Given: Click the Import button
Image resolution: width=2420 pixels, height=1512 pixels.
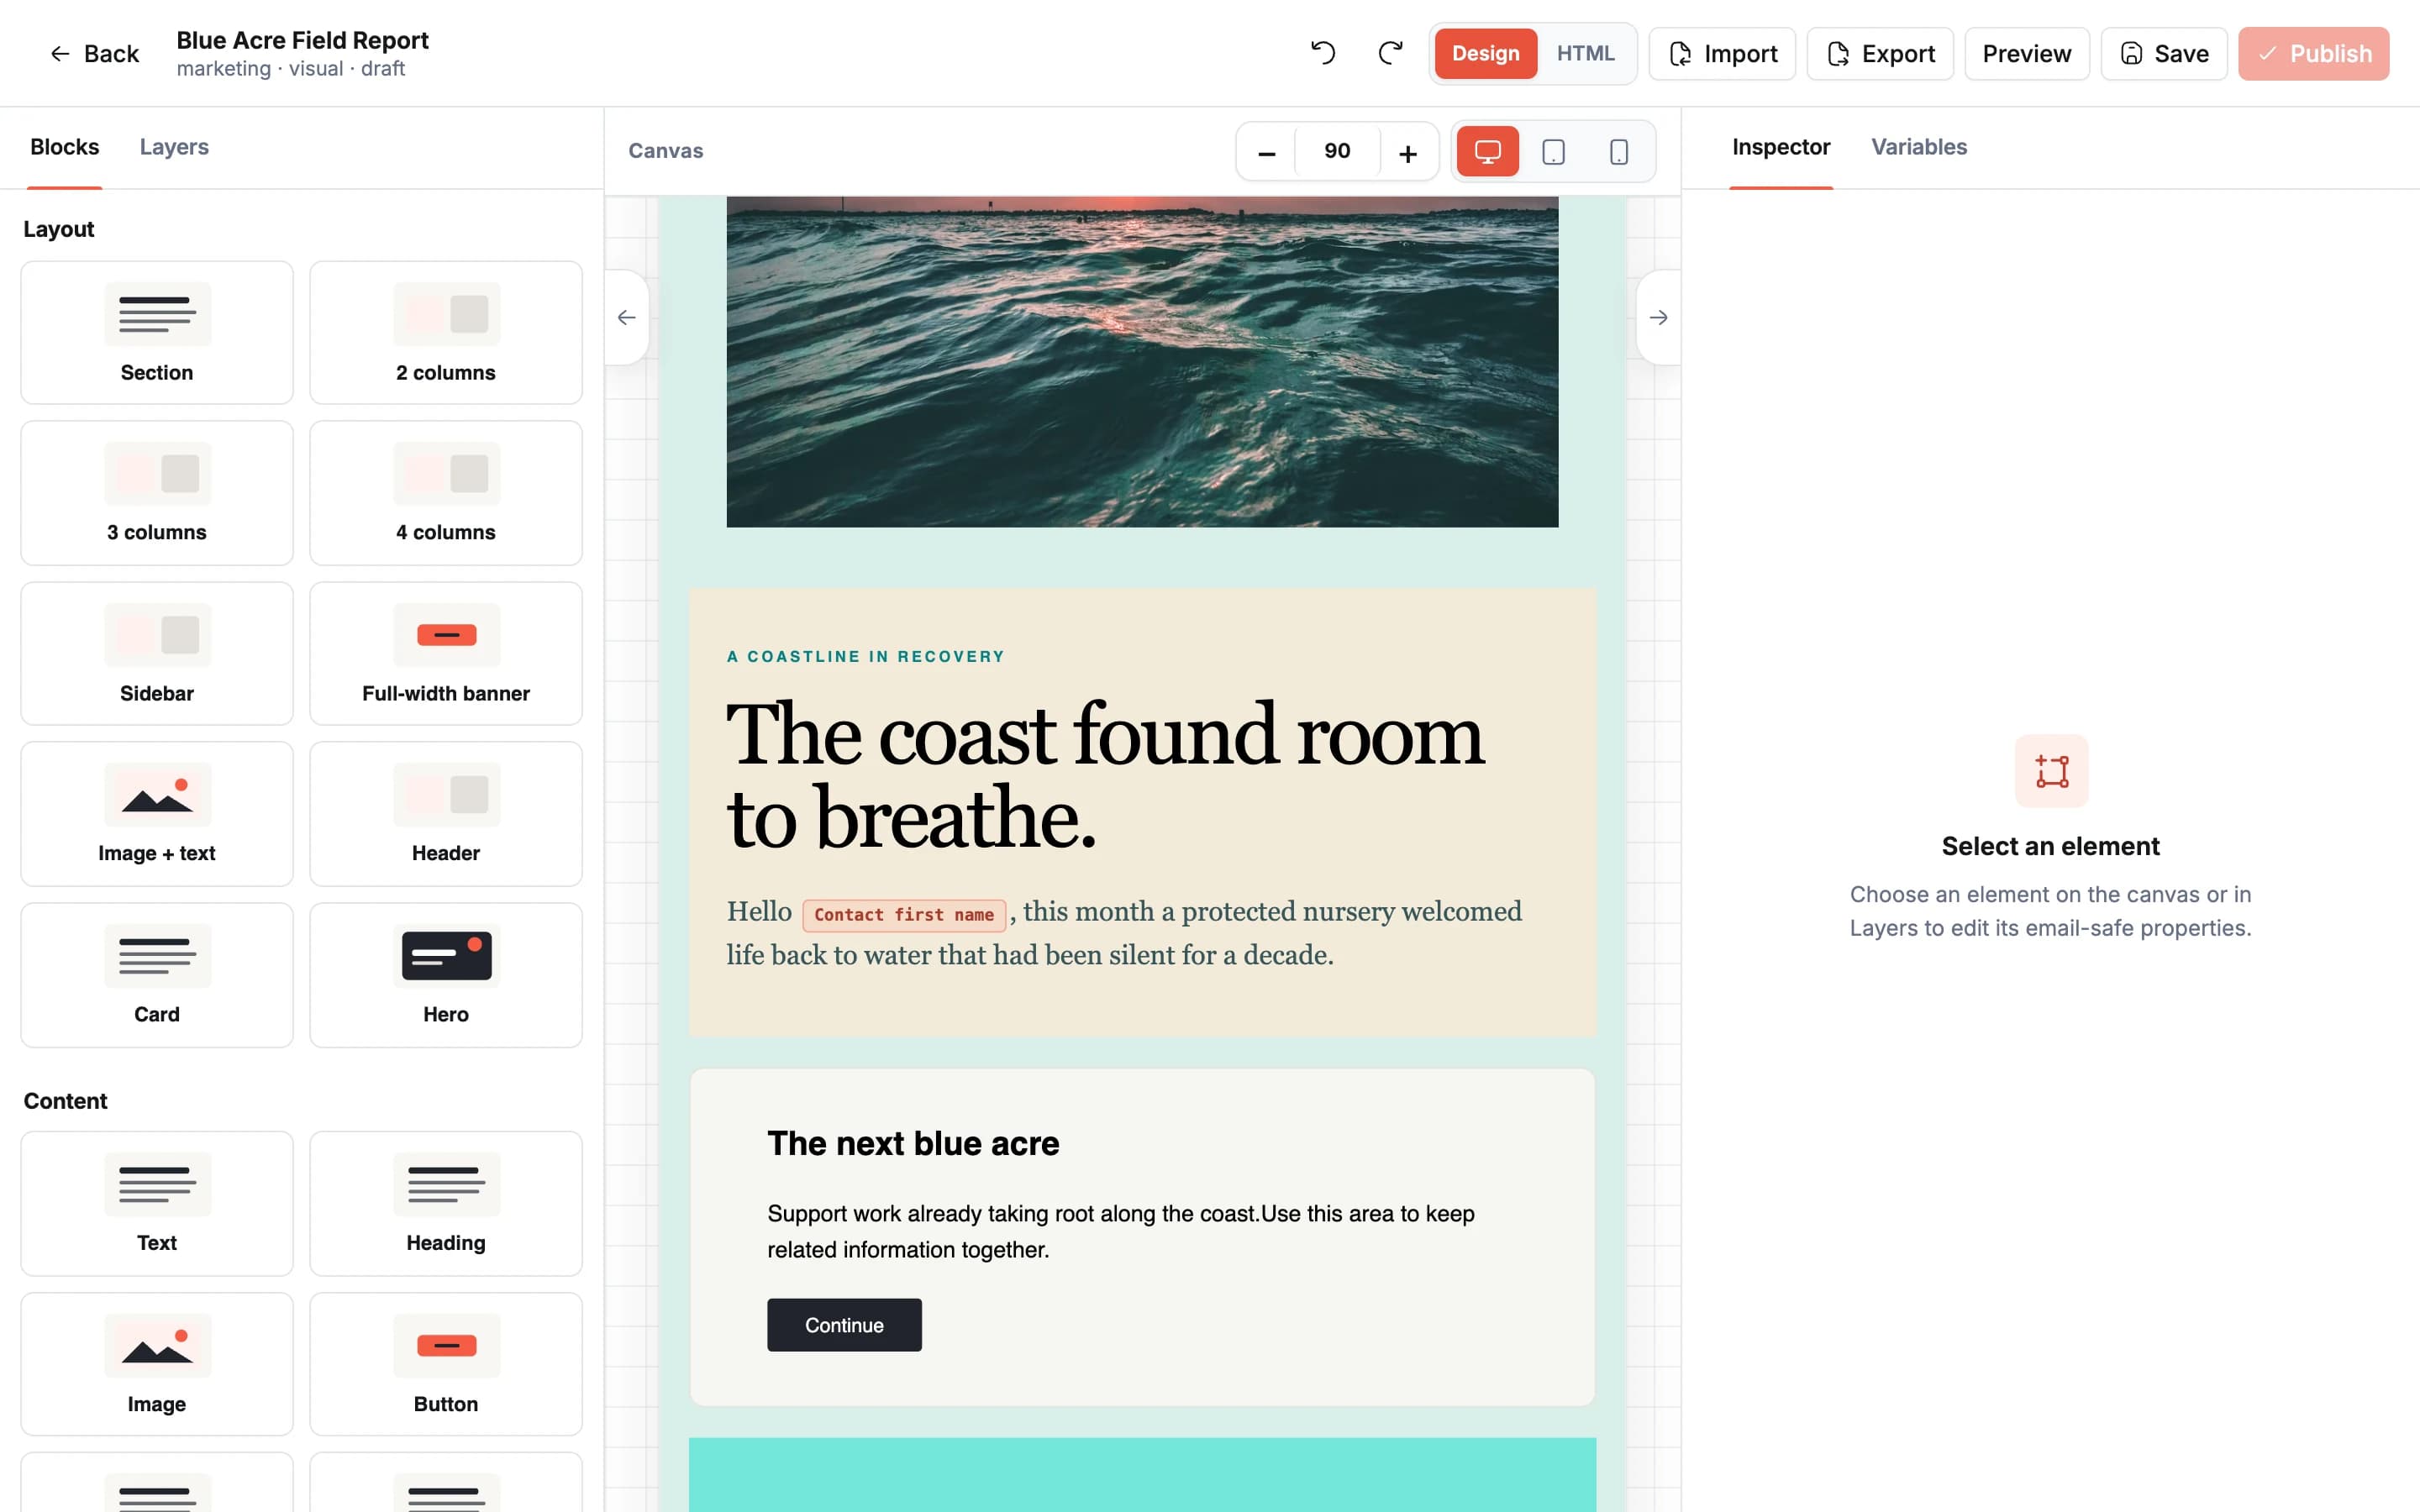Looking at the screenshot, I should tap(1721, 53).
